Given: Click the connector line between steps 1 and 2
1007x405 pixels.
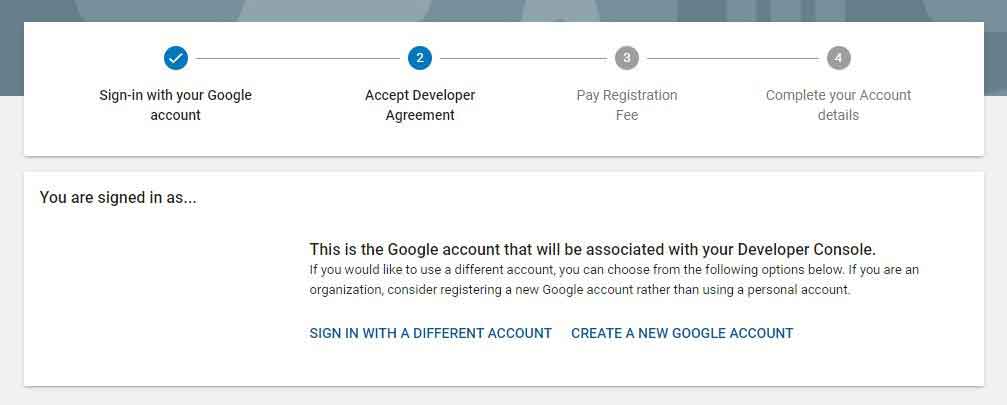Looking at the screenshot, I should coord(297,58).
